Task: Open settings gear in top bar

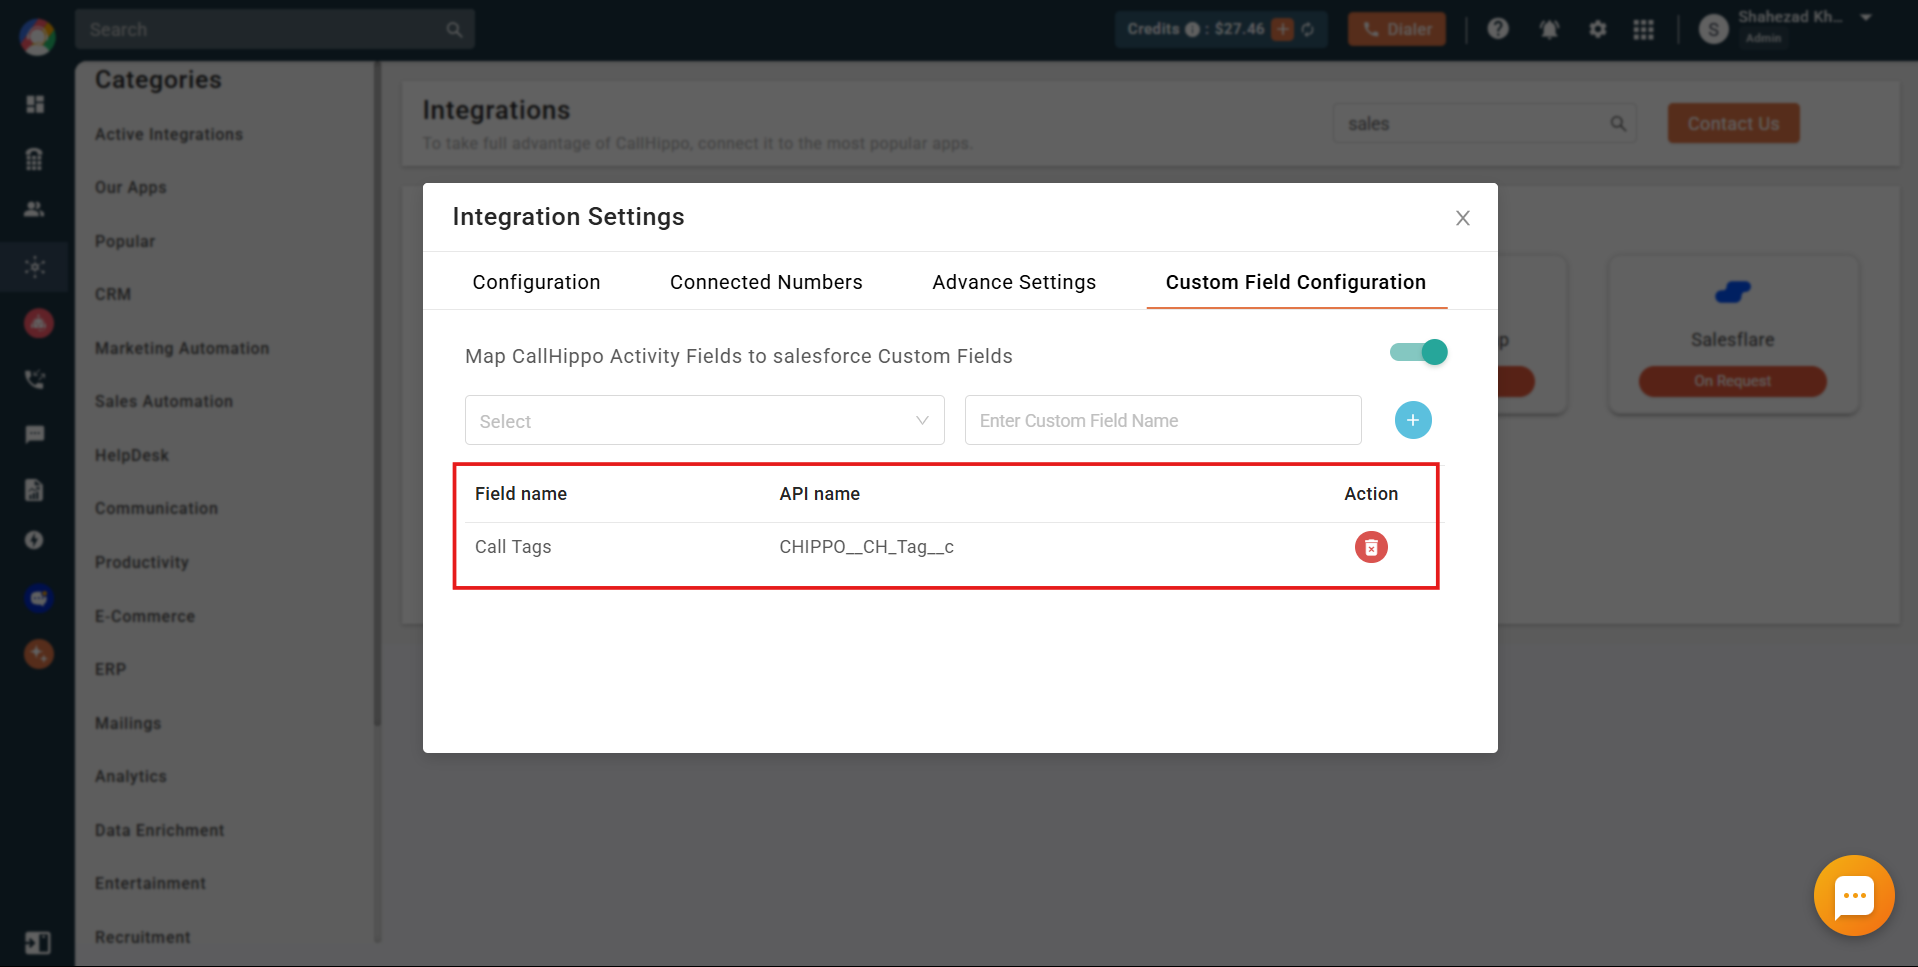Action: pyautogui.click(x=1598, y=29)
